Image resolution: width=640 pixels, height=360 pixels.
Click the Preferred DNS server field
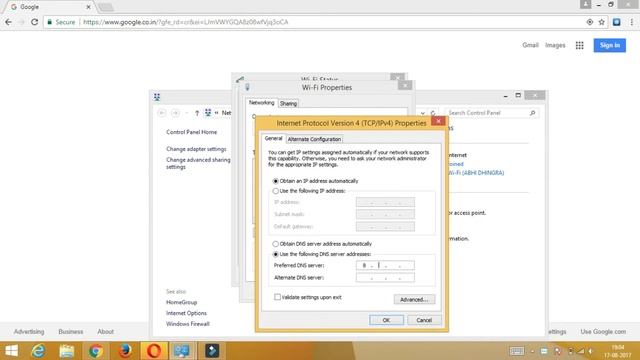point(385,265)
